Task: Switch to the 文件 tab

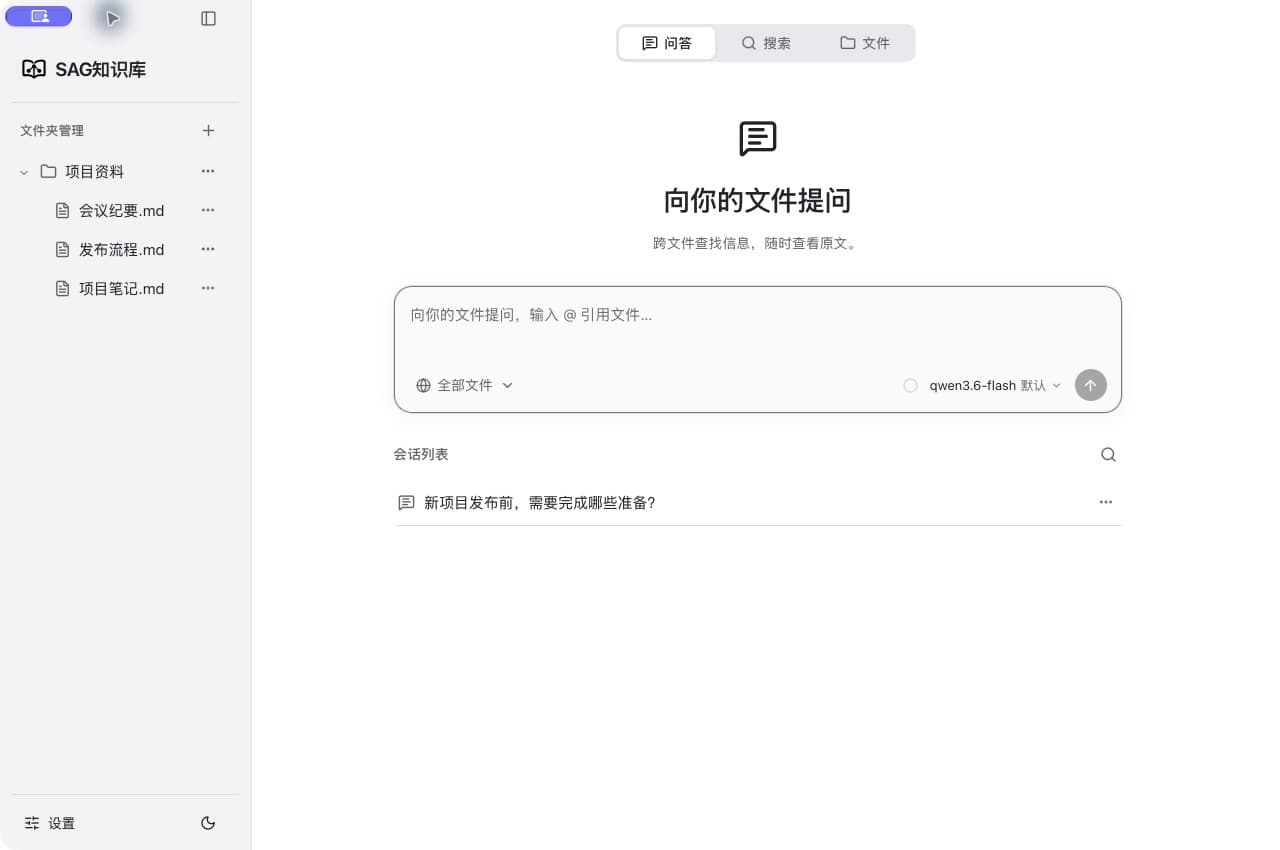Action: click(865, 43)
